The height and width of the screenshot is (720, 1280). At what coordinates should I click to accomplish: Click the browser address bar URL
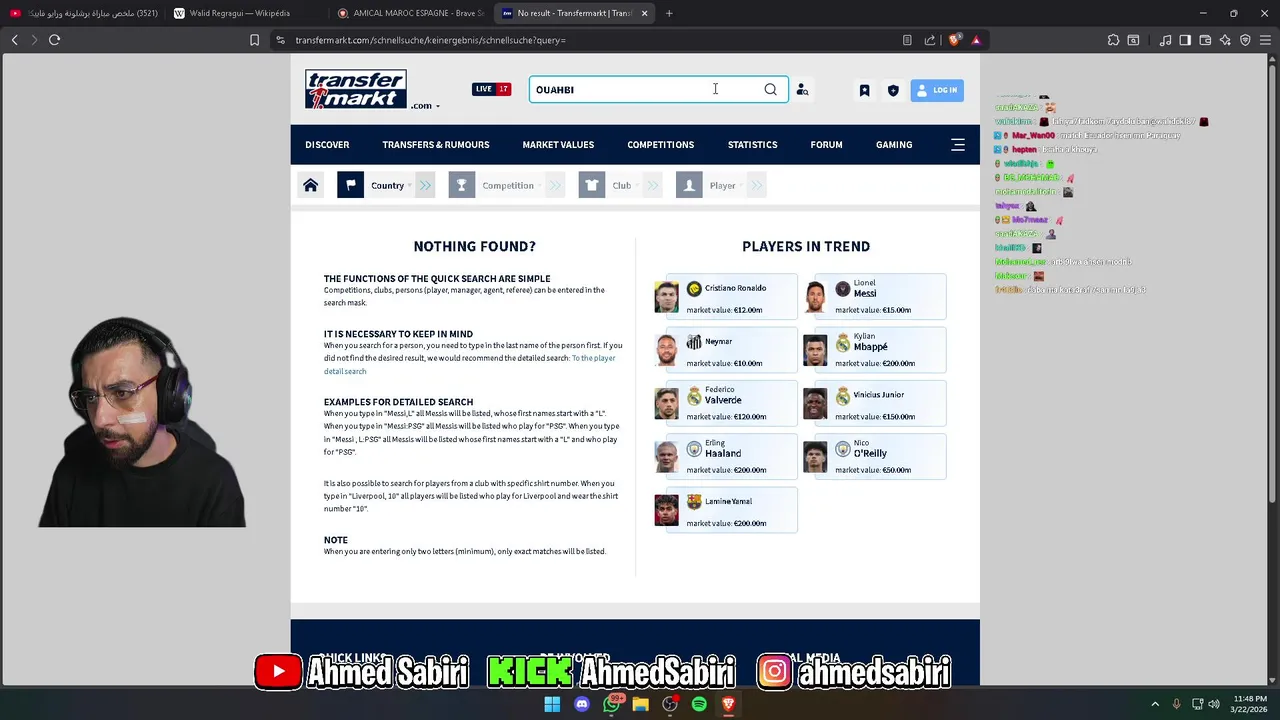[430, 40]
